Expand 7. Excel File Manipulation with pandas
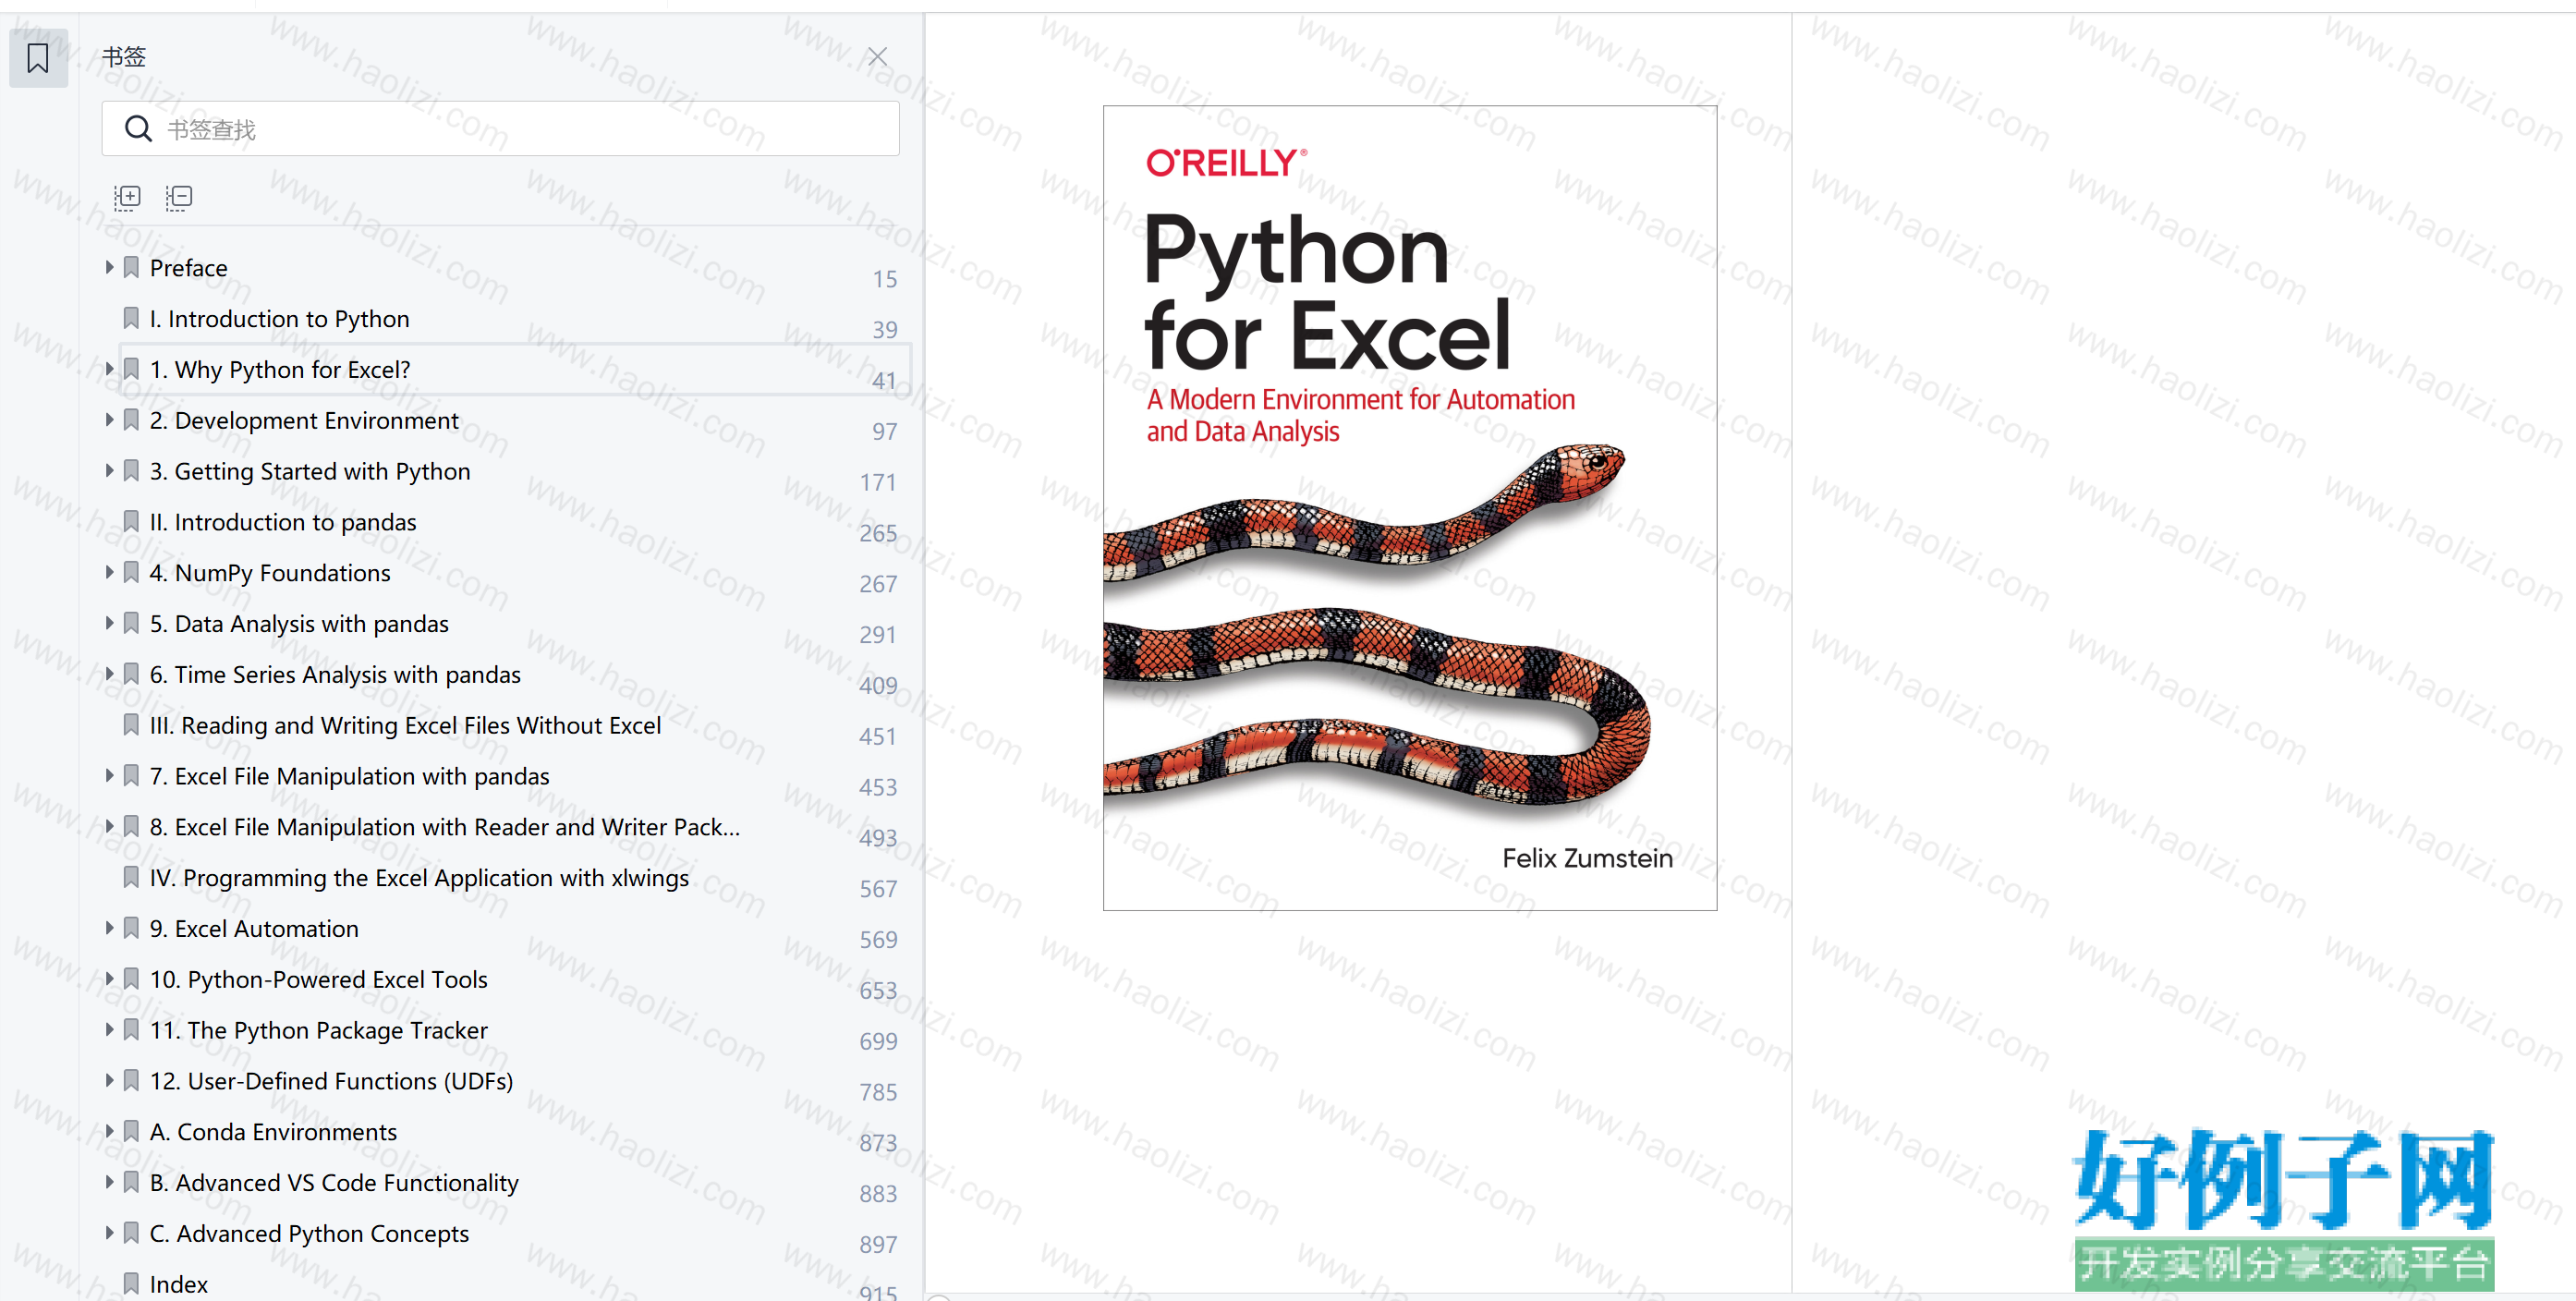2576x1301 pixels. point(109,776)
